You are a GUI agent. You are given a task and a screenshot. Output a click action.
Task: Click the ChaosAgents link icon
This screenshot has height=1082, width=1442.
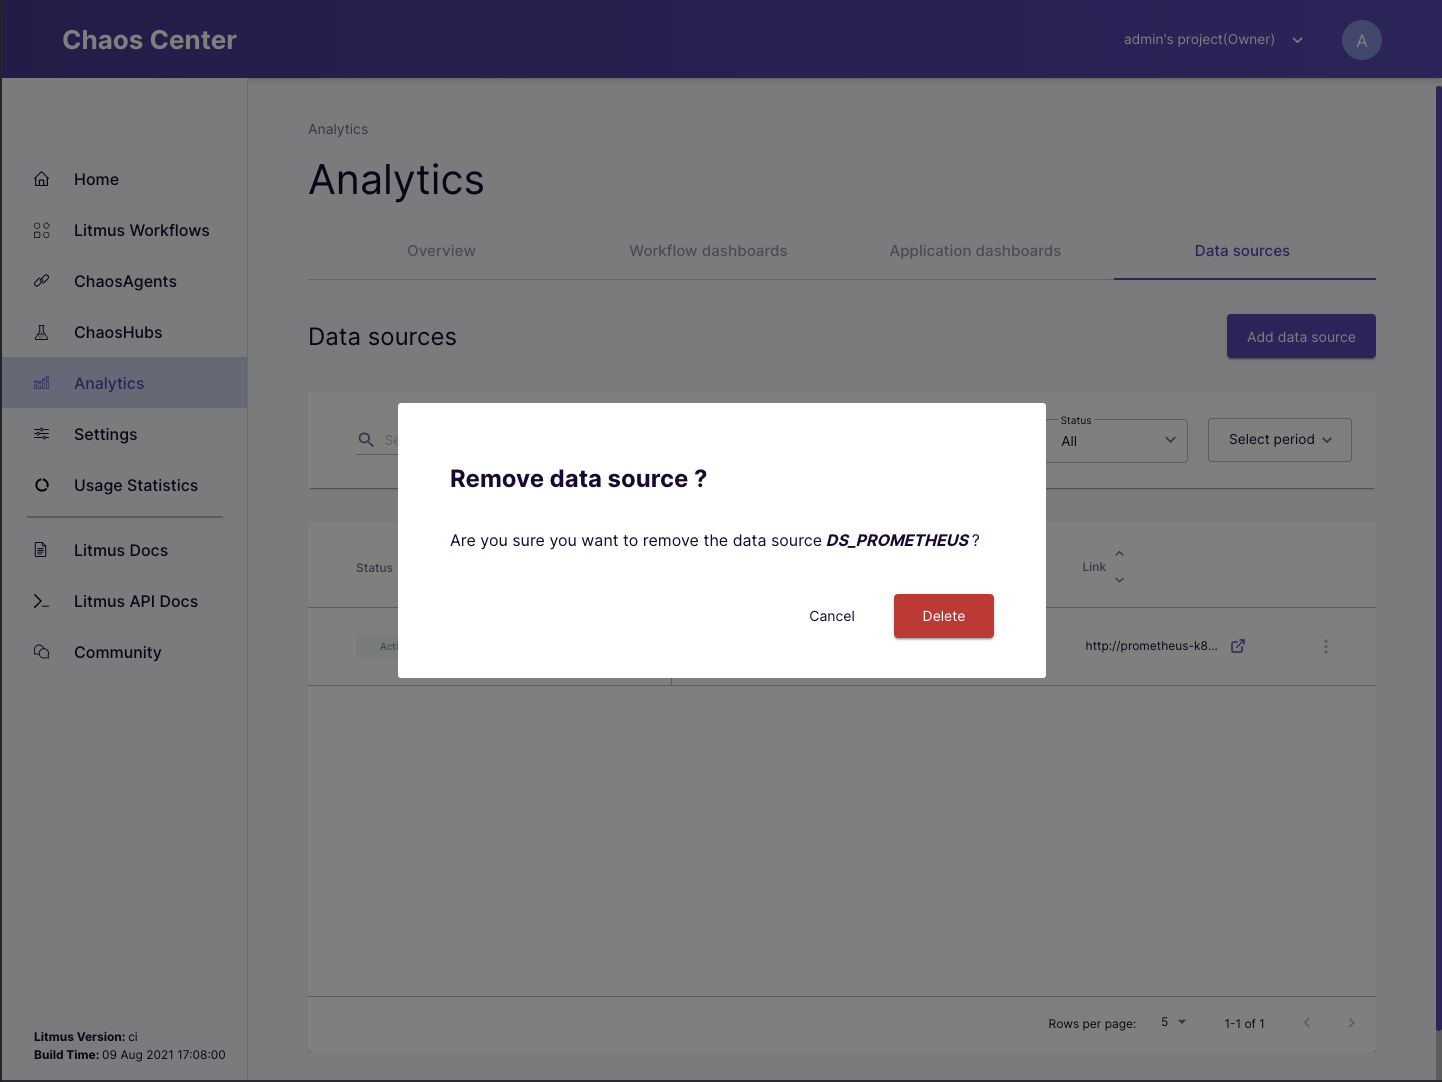(41, 281)
